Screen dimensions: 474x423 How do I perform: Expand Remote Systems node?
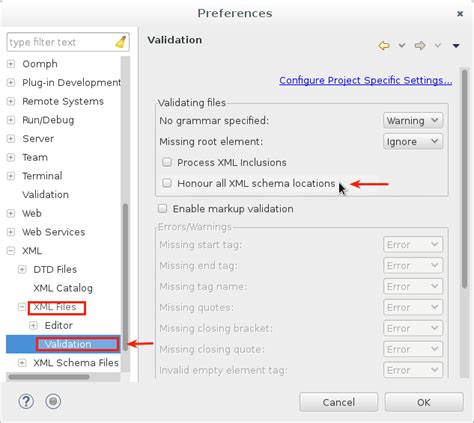coord(11,101)
